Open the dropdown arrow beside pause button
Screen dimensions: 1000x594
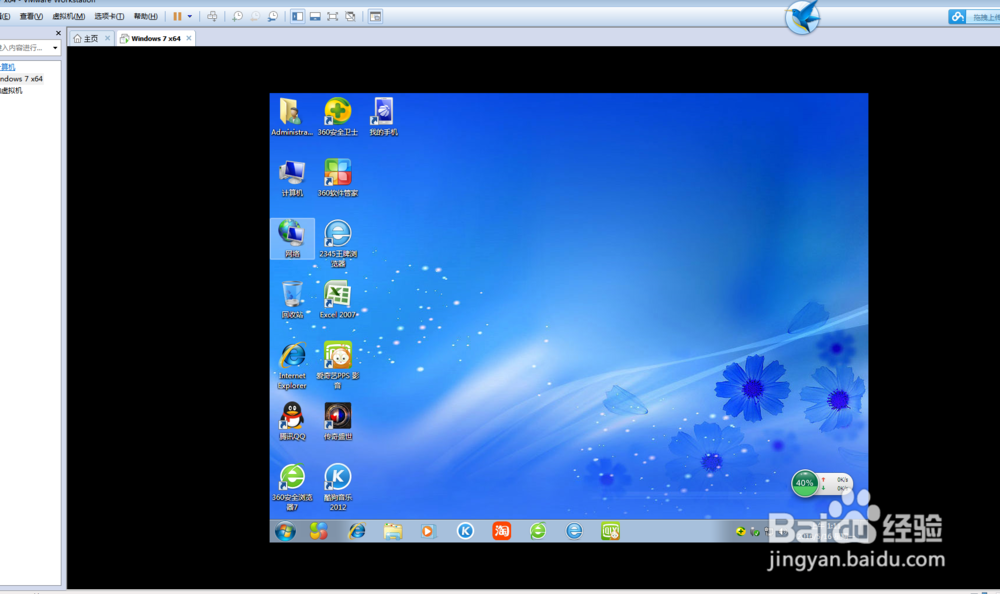189,17
